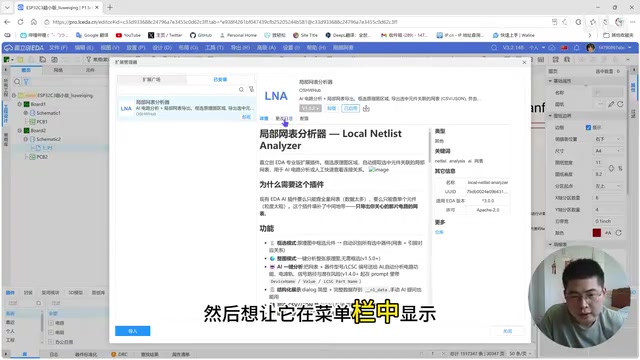Viewport: 640px width, 360px height.
Task: Open the A4 paper size dropdown
Action: coord(607,151)
